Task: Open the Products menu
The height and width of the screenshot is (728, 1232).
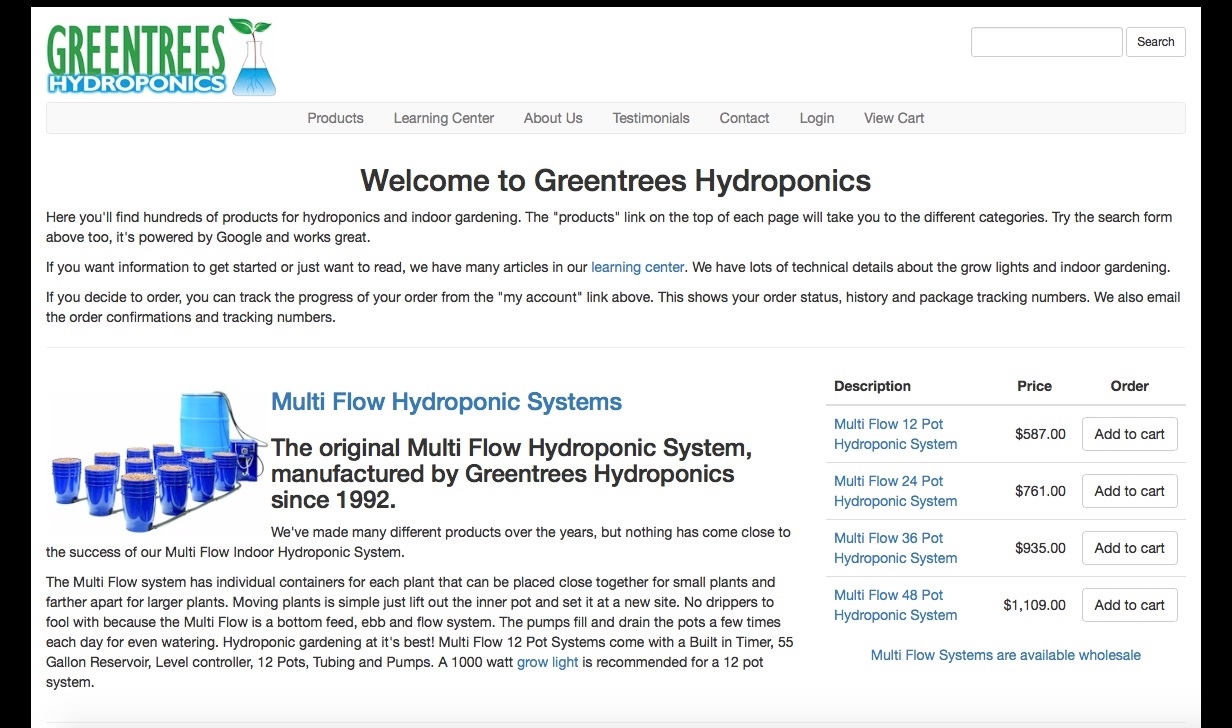Action: 335,118
